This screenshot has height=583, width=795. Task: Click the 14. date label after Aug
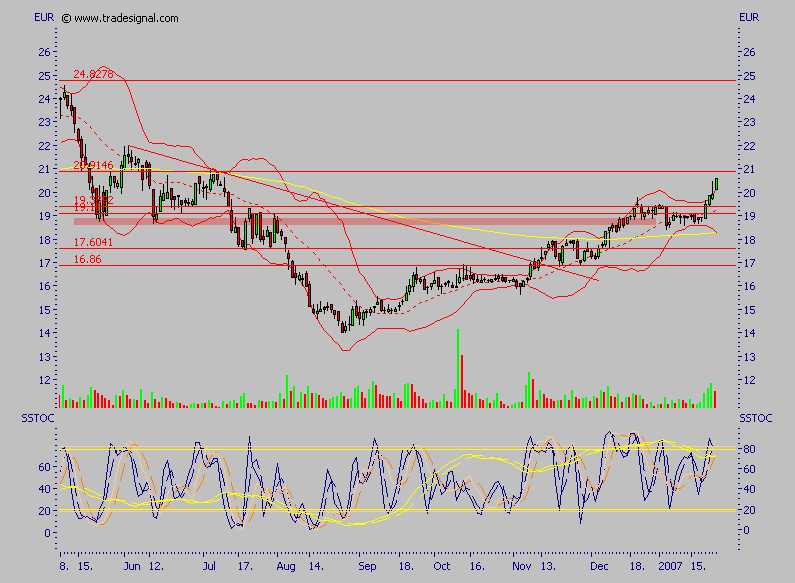[316, 566]
